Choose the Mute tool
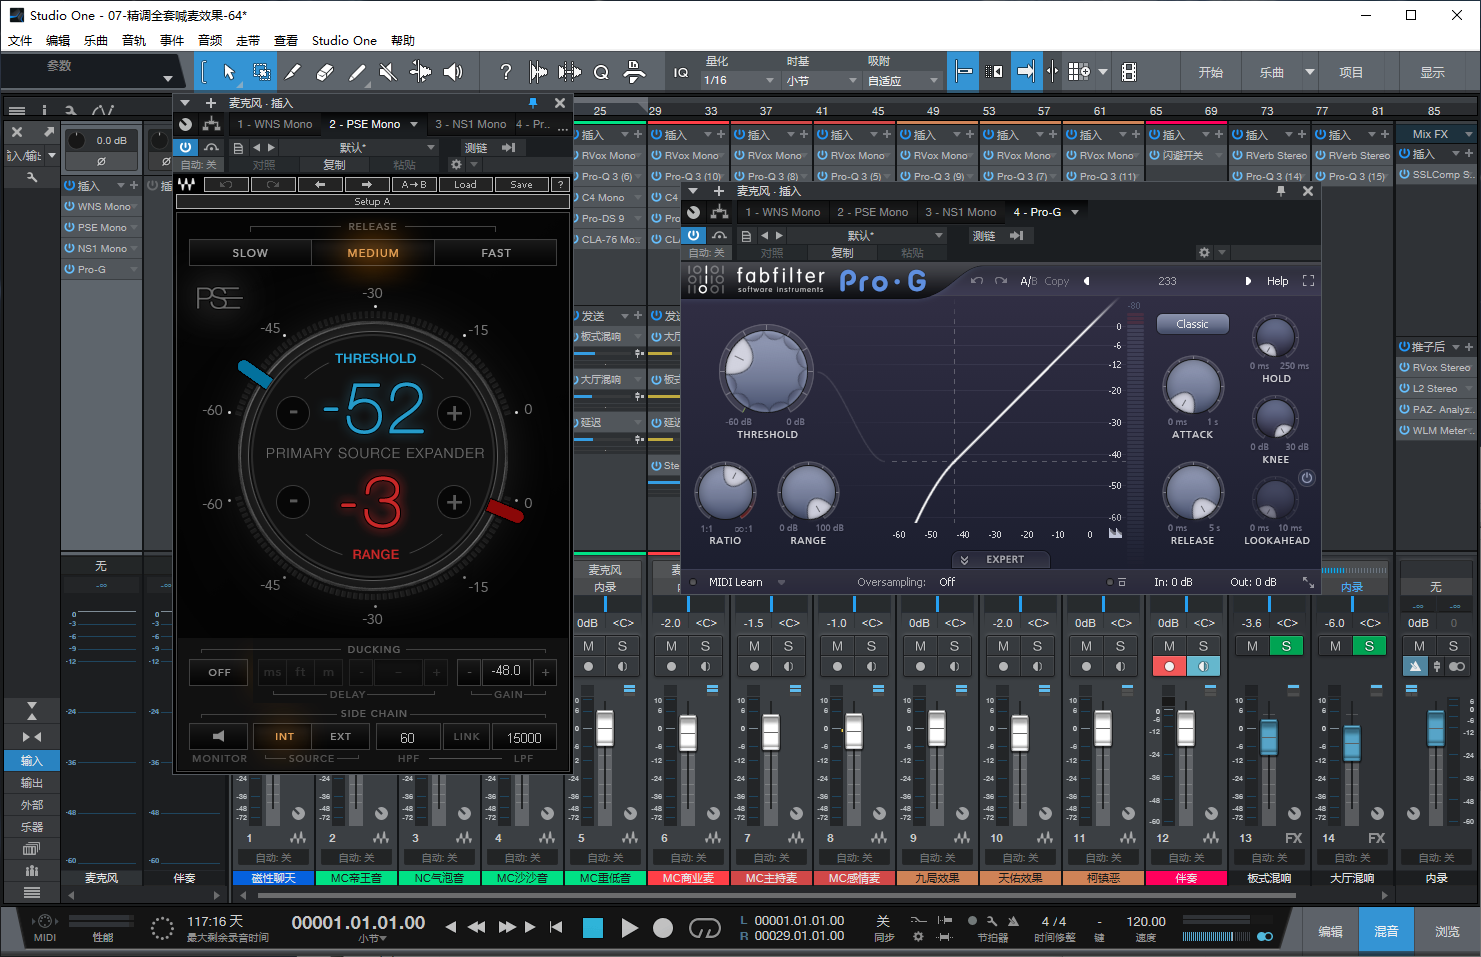The height and width of the screenshot is (957, 1481). click(388, 72)
